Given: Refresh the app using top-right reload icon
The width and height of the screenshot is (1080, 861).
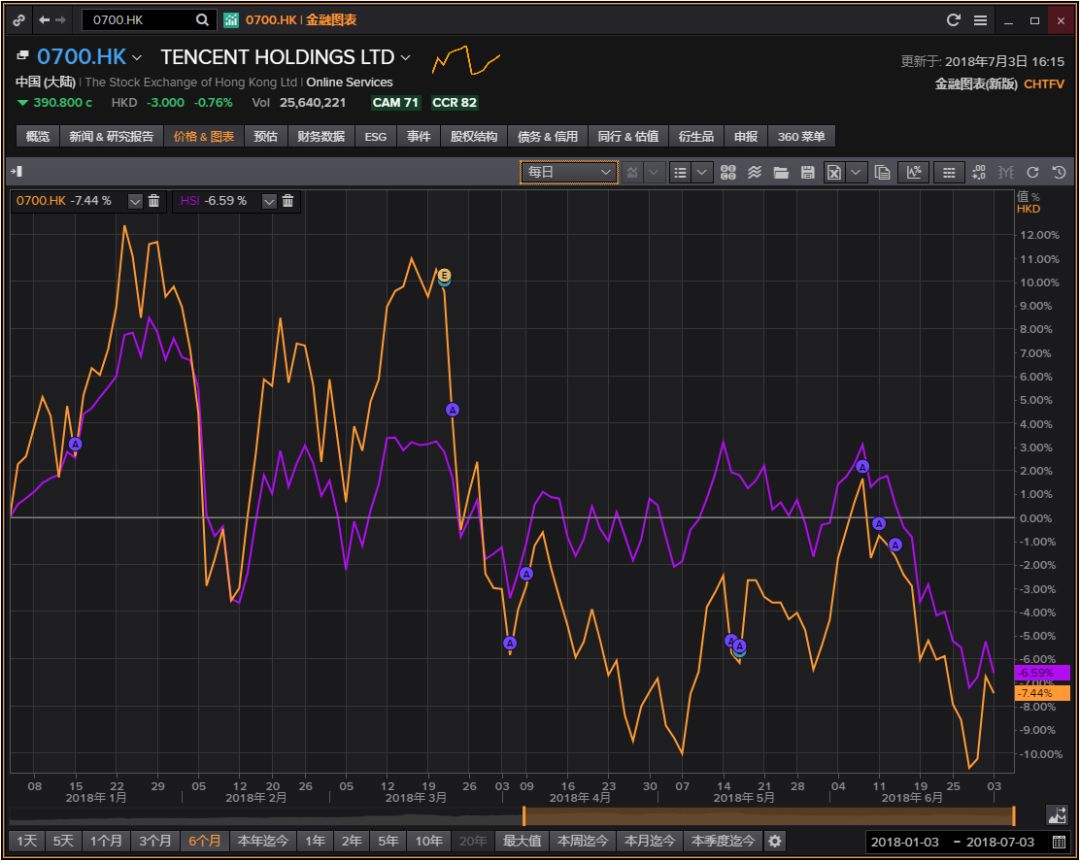Looking at the screenshot, I should pyautogui.click(x=953, y=20).
